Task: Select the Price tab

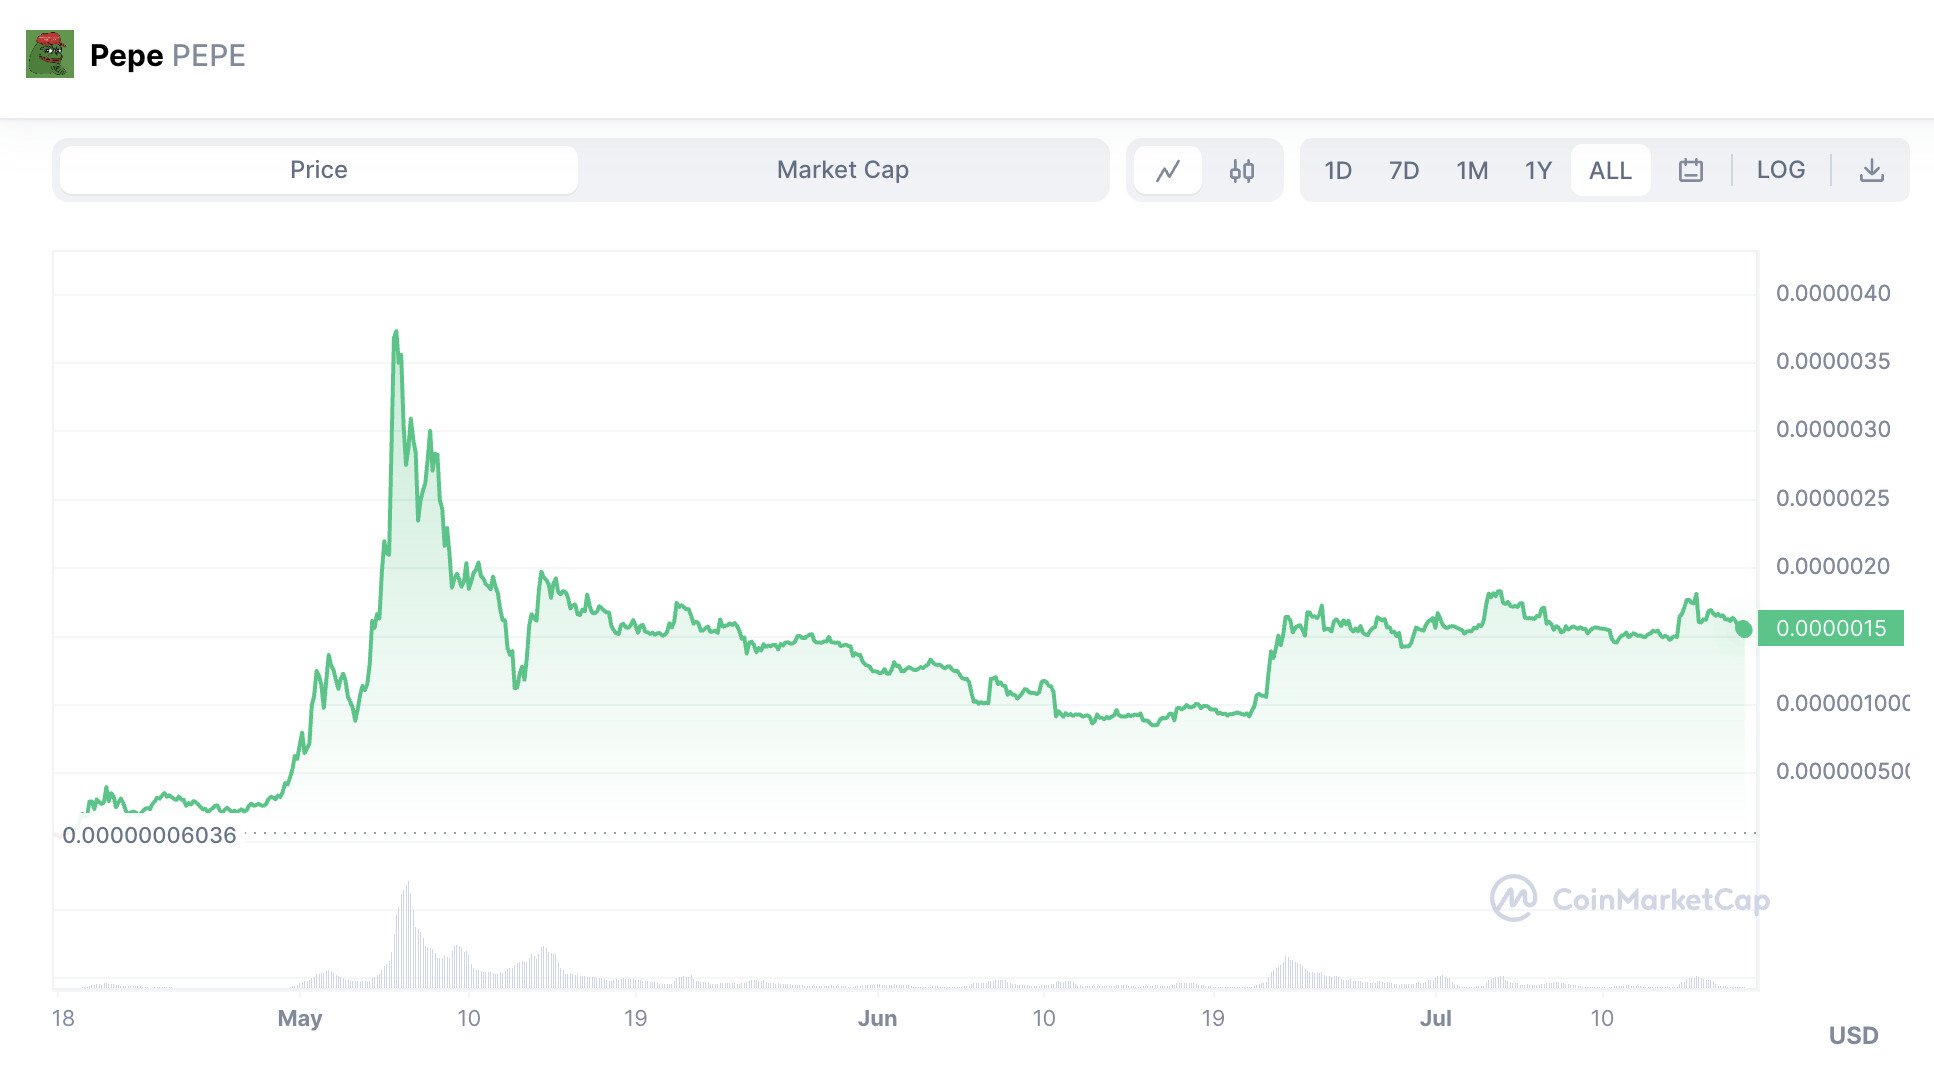Action: (319, 170)
